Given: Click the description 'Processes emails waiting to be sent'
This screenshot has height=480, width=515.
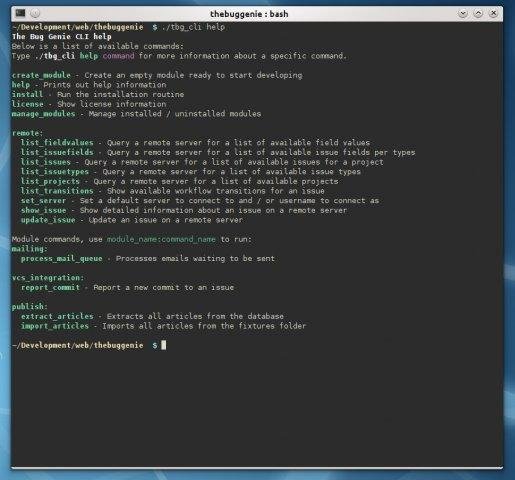Looking at the screenshot, I should 195,259.
